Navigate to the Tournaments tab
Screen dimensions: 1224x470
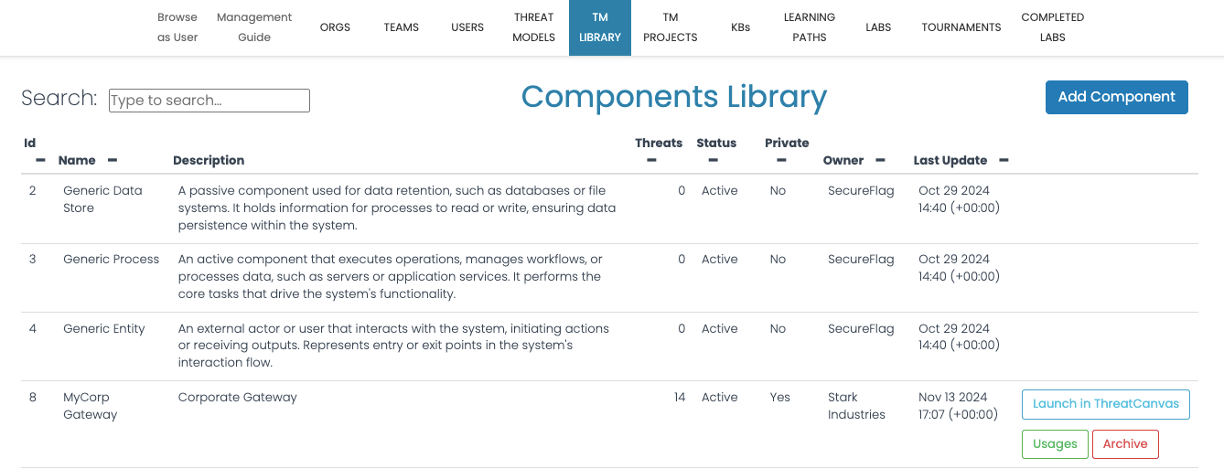(x=961, y=28)
